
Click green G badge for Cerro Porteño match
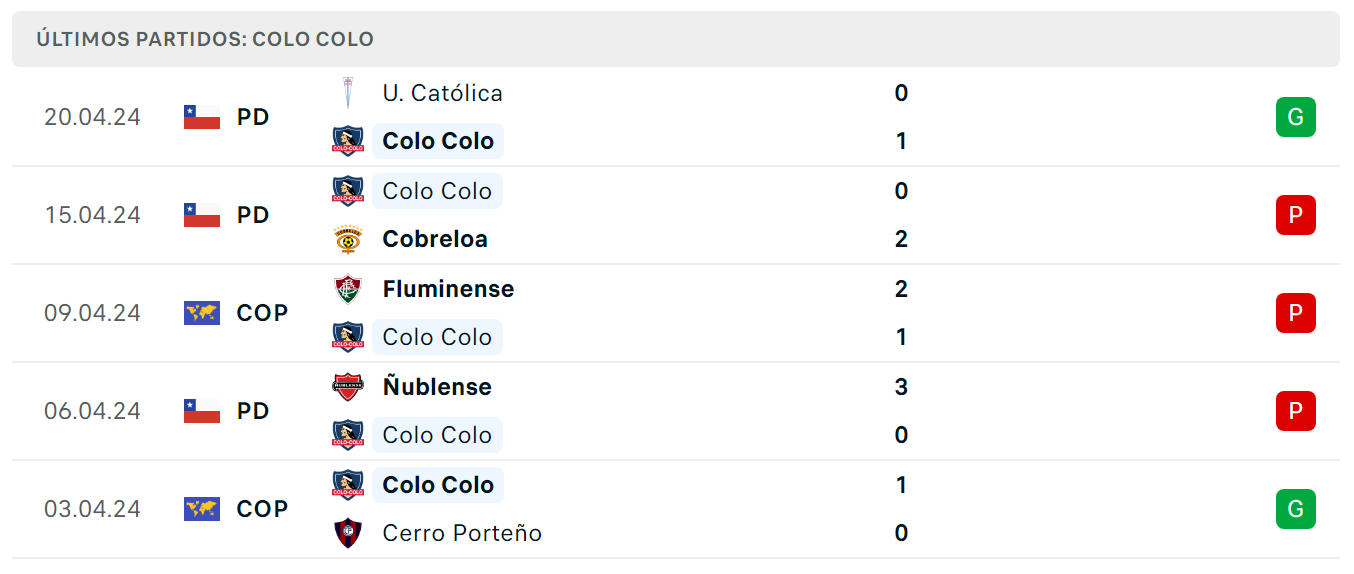(x=1295, y=509)
